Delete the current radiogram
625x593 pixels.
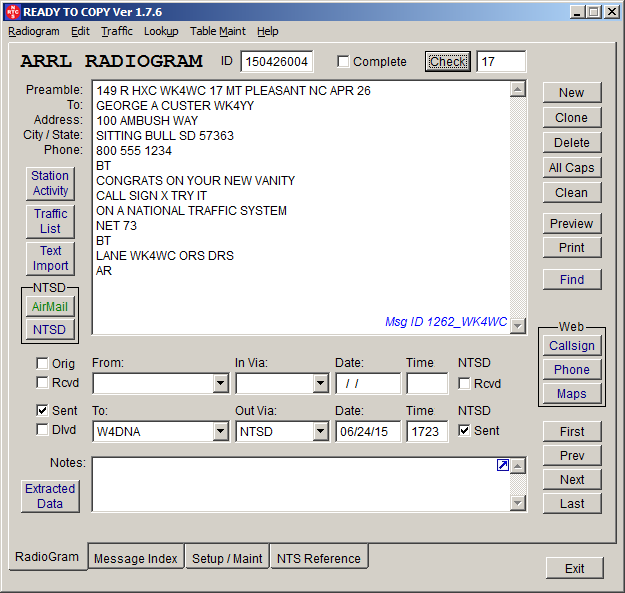(x=572, y=143)
